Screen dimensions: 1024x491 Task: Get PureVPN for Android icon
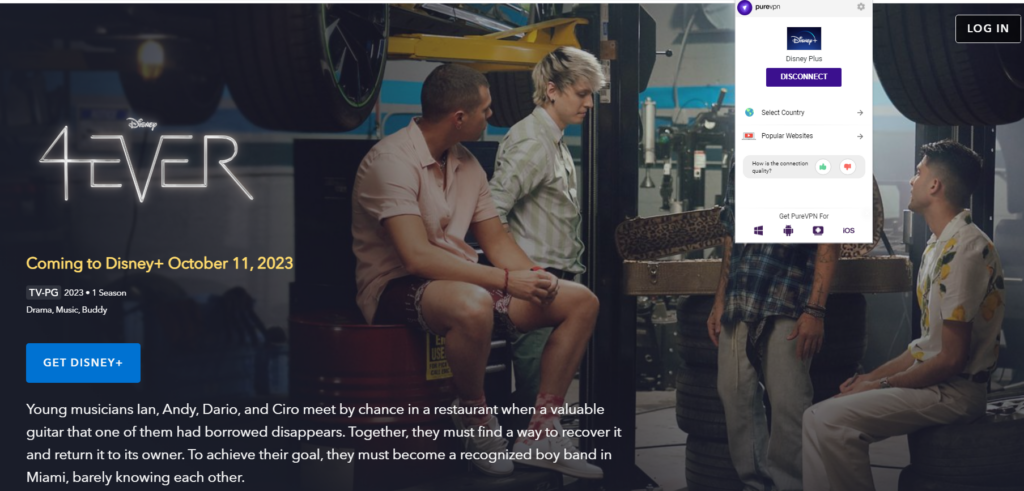pyautogui.click(x=788, y=230)
